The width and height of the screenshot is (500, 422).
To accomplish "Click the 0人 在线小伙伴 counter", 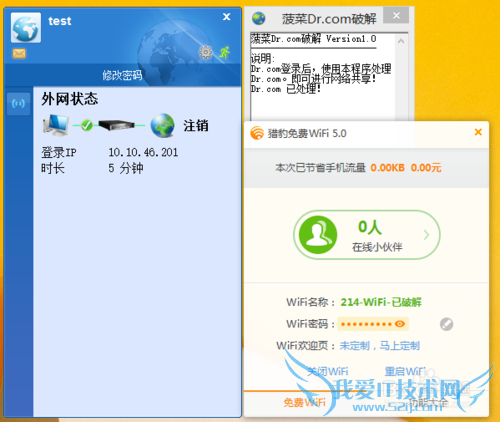I will pyautogui.click(x=367, y=235).
